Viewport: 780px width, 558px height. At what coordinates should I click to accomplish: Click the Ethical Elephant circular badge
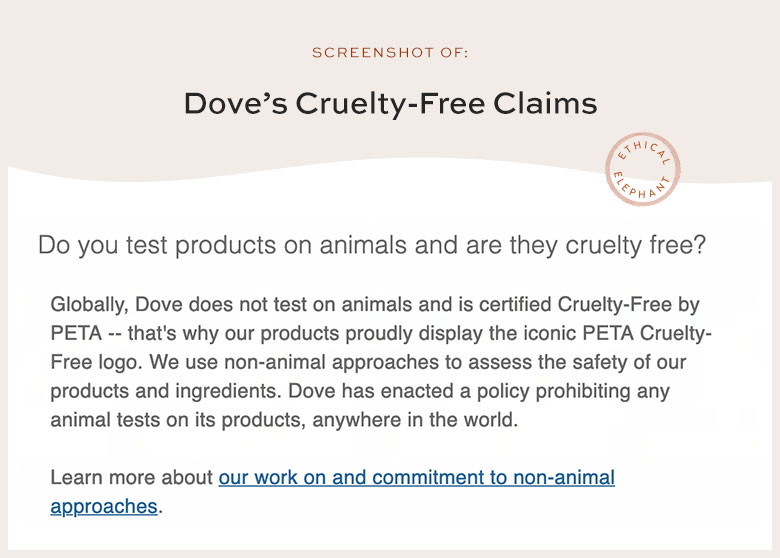[643, 169]
